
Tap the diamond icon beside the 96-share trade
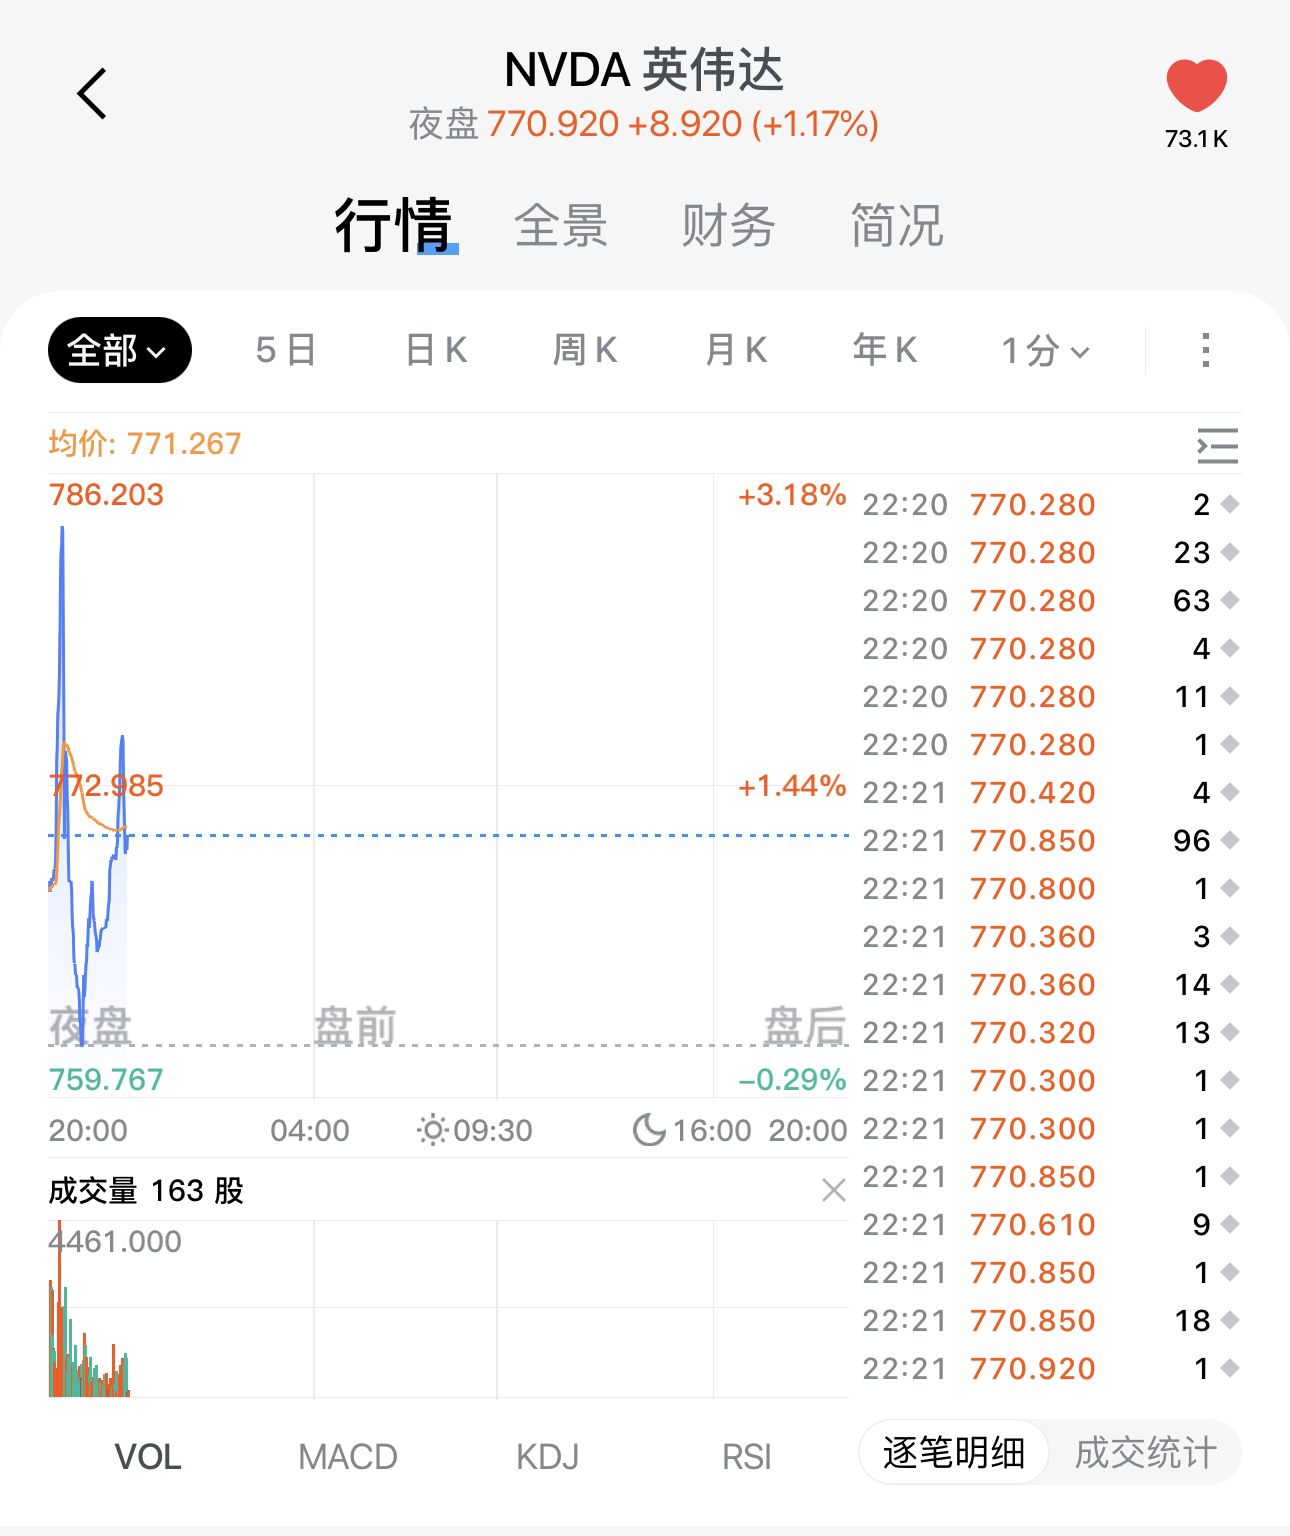[x=1230, y=841]
